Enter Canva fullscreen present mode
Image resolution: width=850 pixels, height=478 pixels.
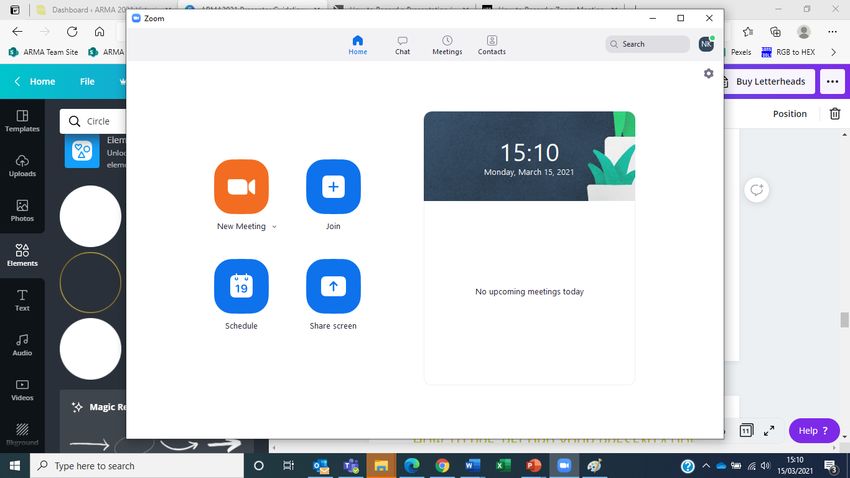tap(769, 431)
